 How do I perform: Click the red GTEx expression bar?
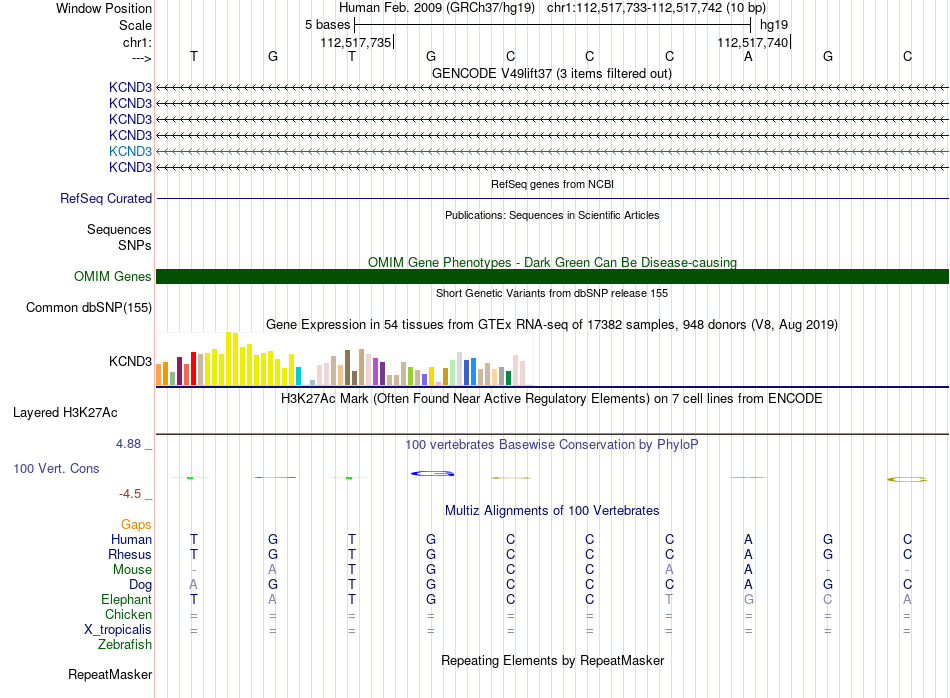pos(193,368)
